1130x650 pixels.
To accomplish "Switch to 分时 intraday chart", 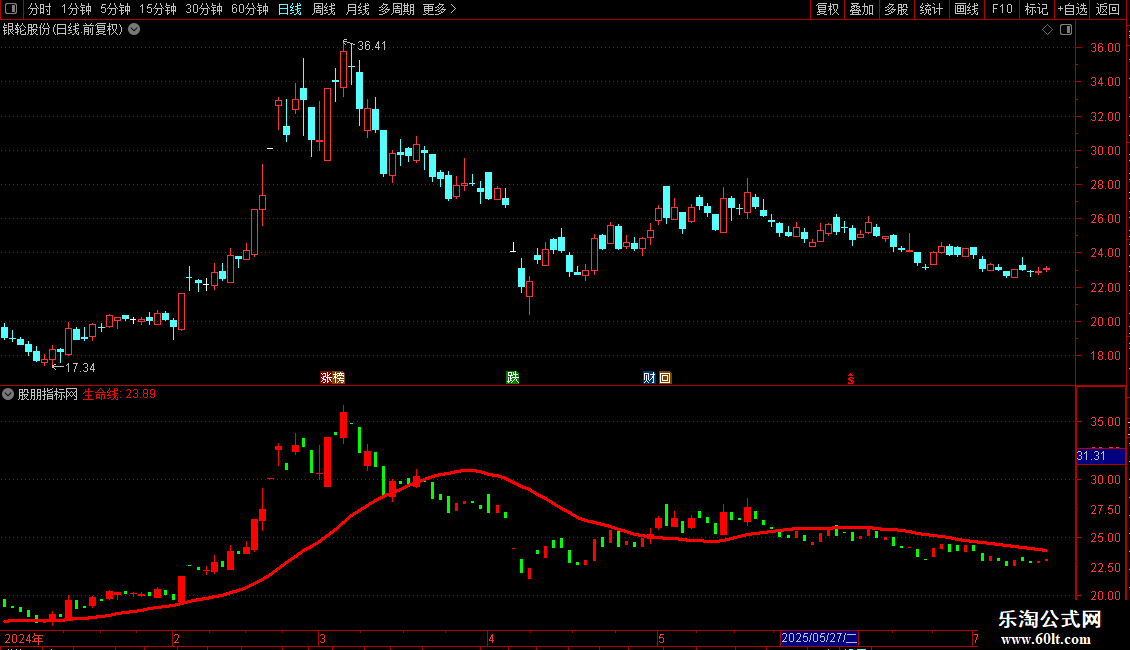I will click(x=40, y=9).
